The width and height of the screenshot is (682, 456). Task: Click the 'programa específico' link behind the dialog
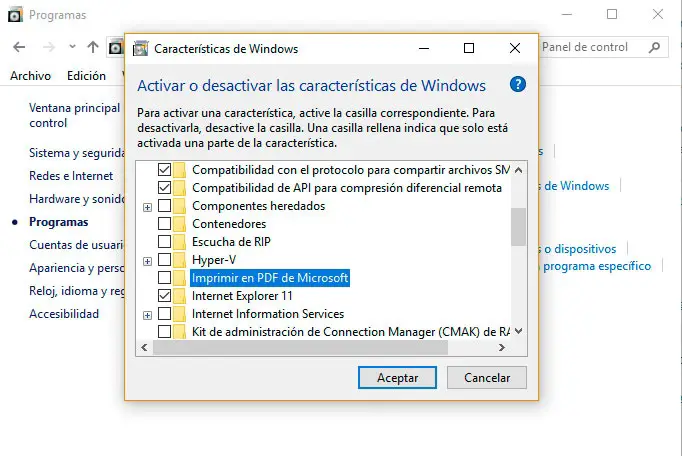[597, 266]
